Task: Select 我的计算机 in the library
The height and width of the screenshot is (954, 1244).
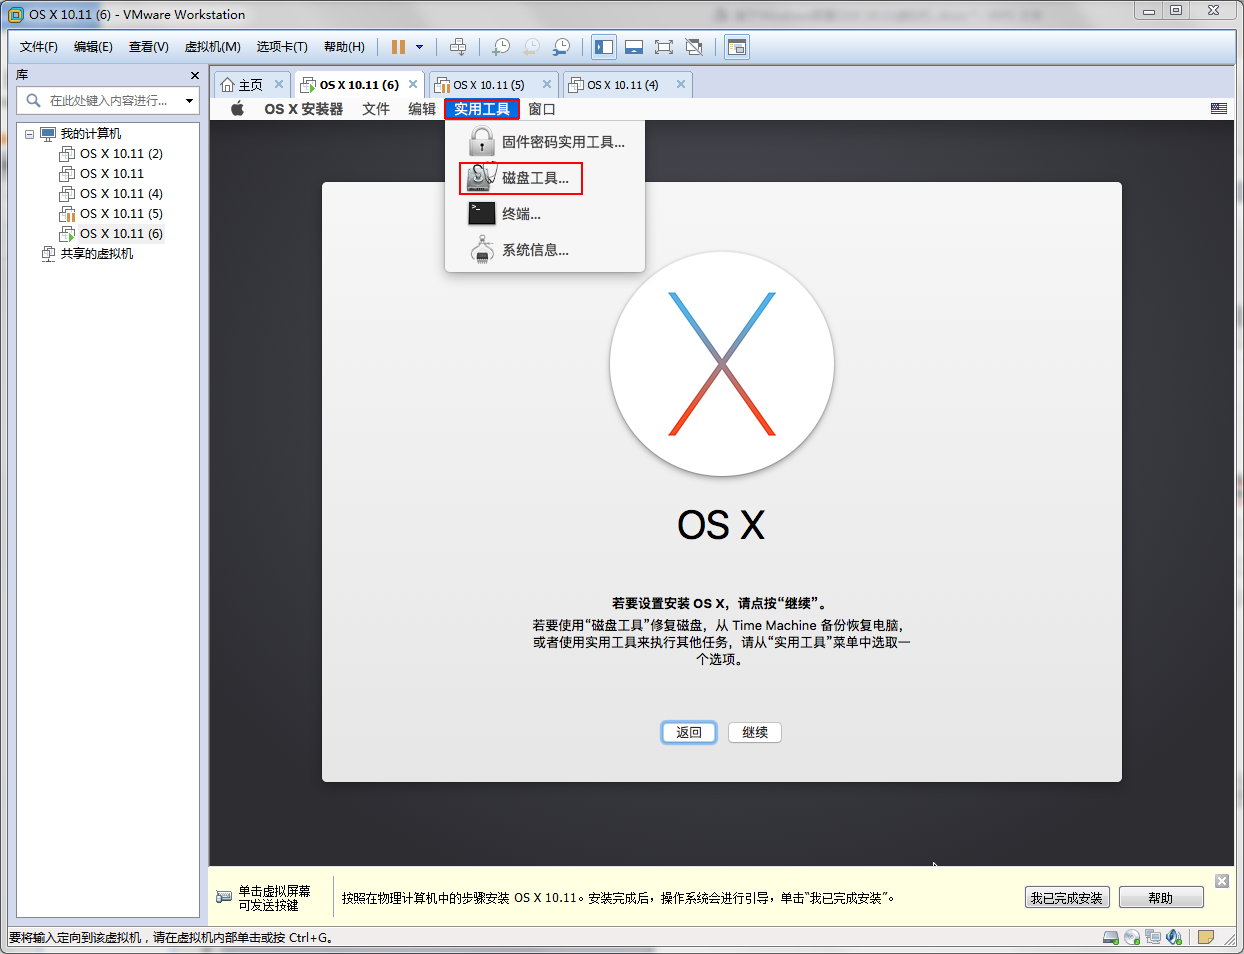Action: 90,134
